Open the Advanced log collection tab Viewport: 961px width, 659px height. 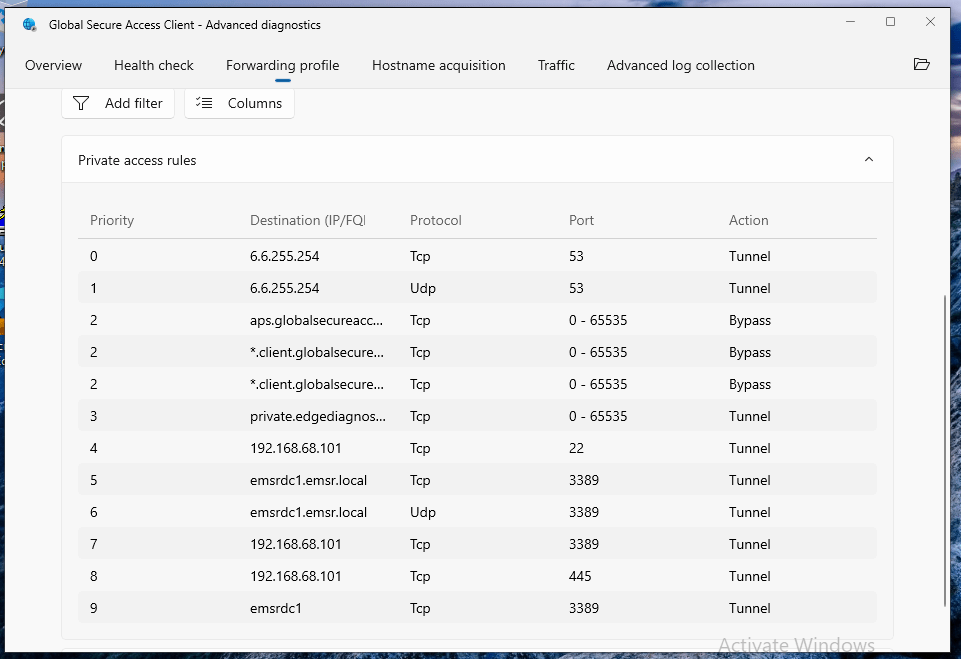(680, 66)
